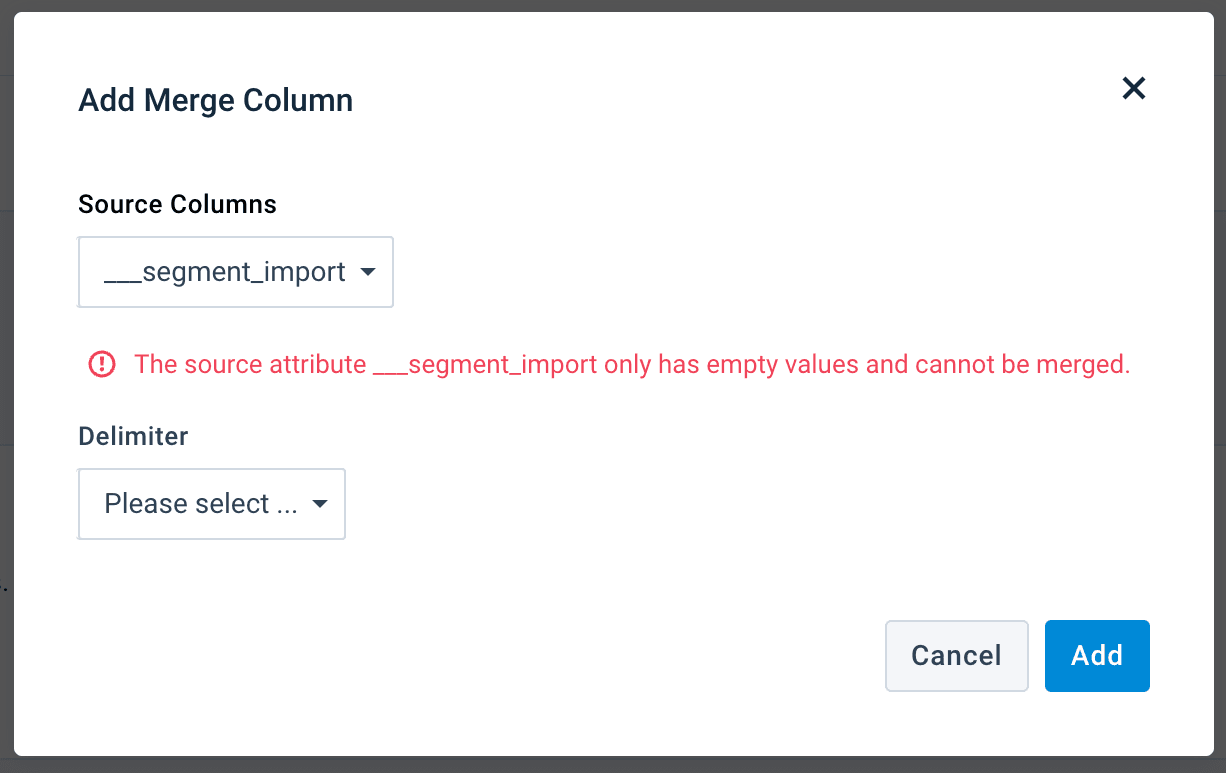1226x773 pixels.
Task: Select the ___segment_import text in the dropdown
Action: (x=225, y=272)
